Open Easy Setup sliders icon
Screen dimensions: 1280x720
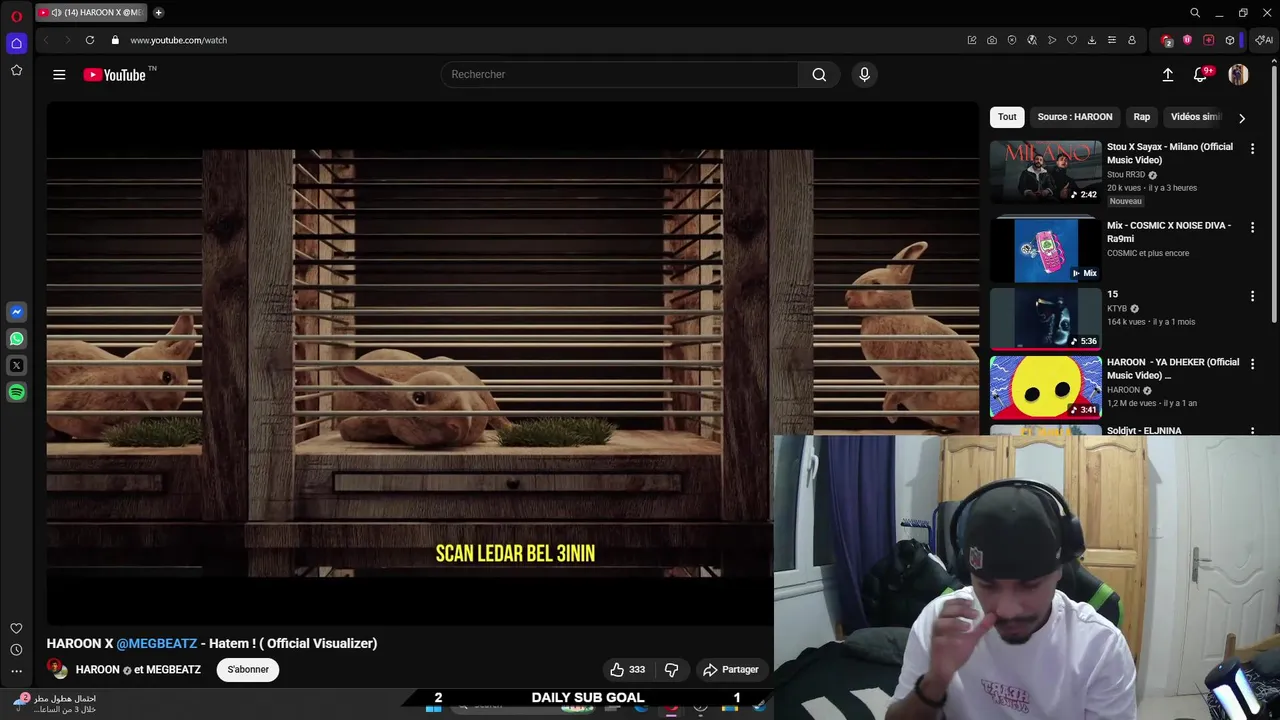(1112, 40)
